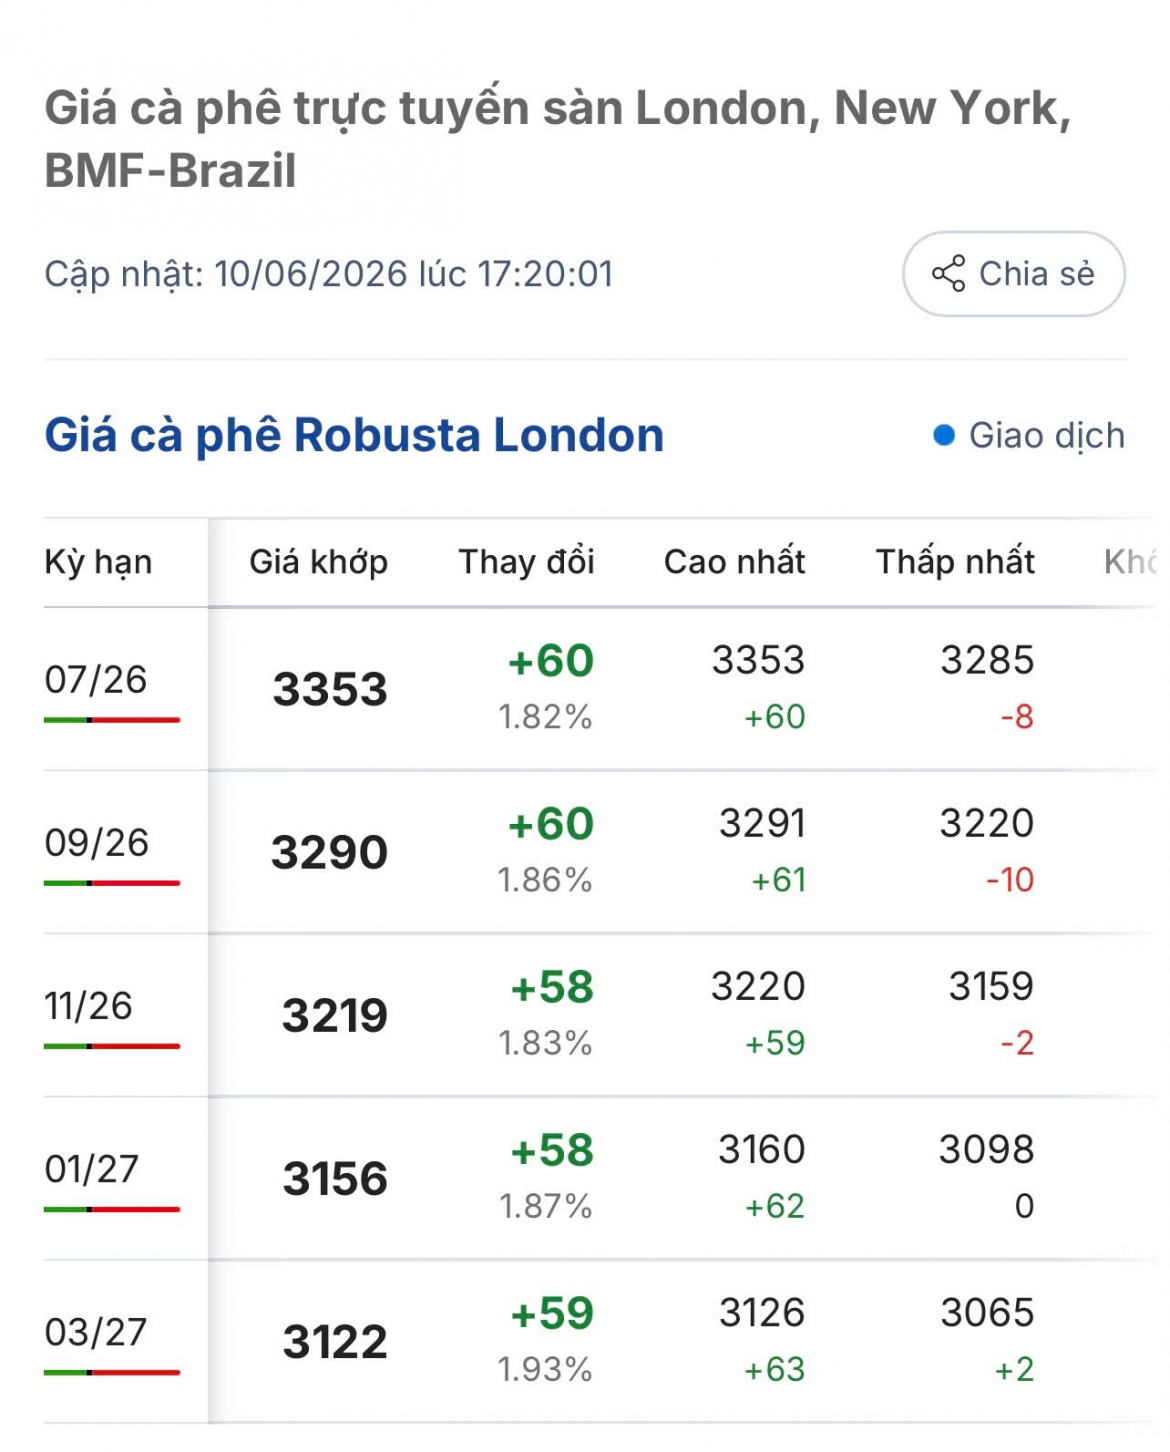Click the Thay đổi column header
1170x1452 pixels.
[526, 562]
